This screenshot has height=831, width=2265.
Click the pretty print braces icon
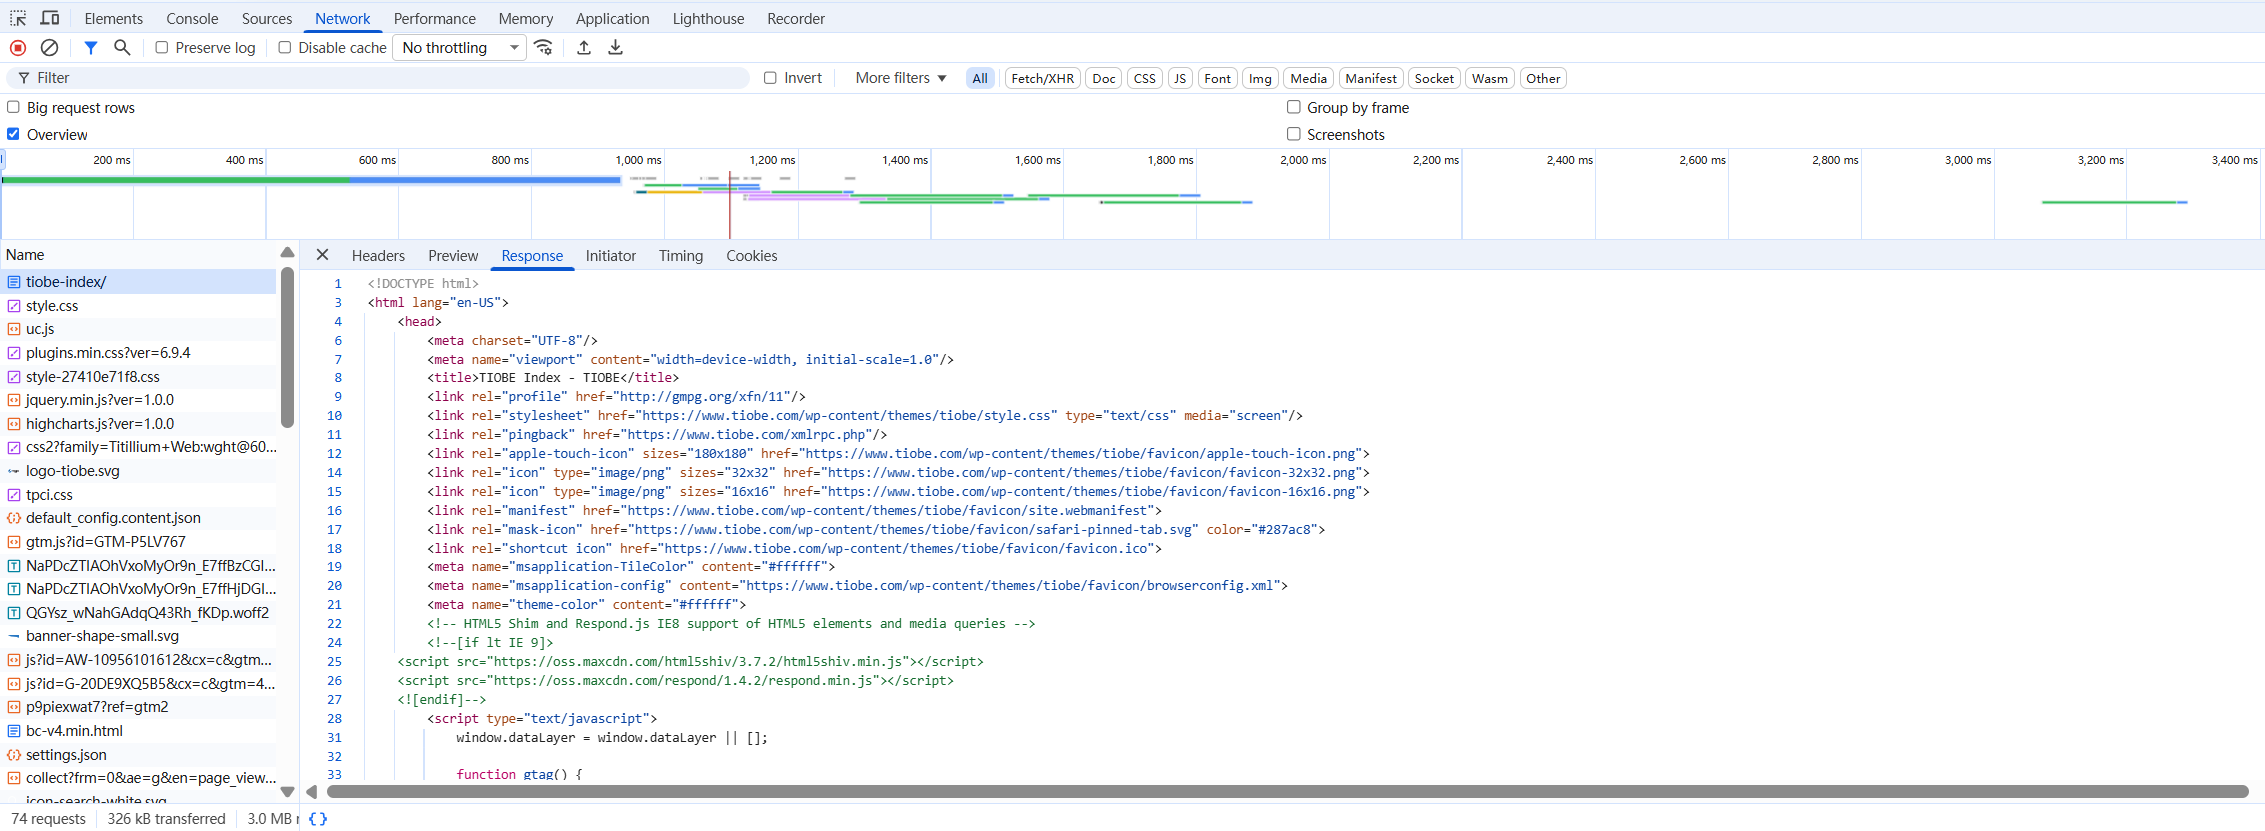[x=318, y=819]
